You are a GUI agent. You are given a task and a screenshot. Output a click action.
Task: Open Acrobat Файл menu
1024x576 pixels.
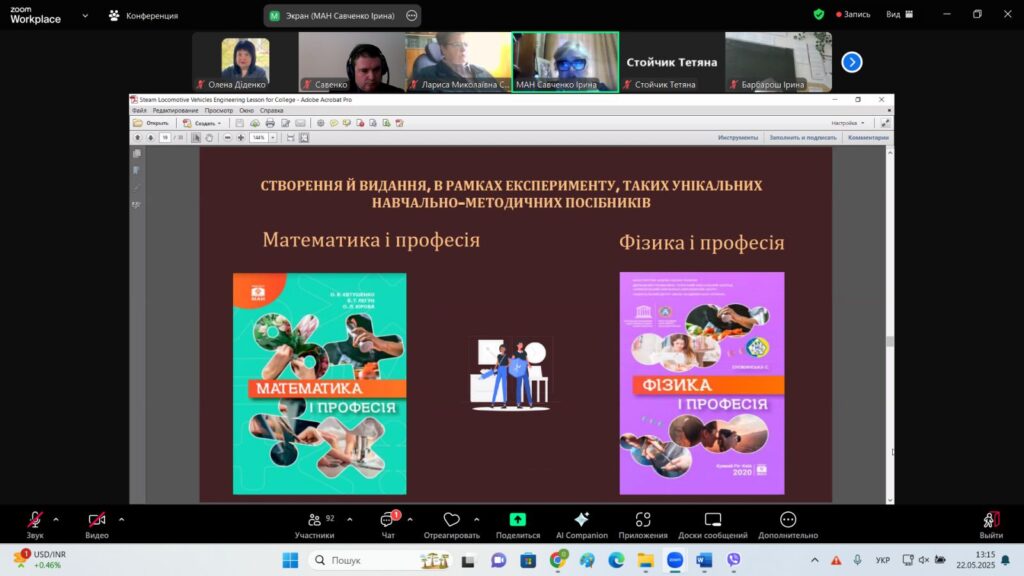coord(140,111)
